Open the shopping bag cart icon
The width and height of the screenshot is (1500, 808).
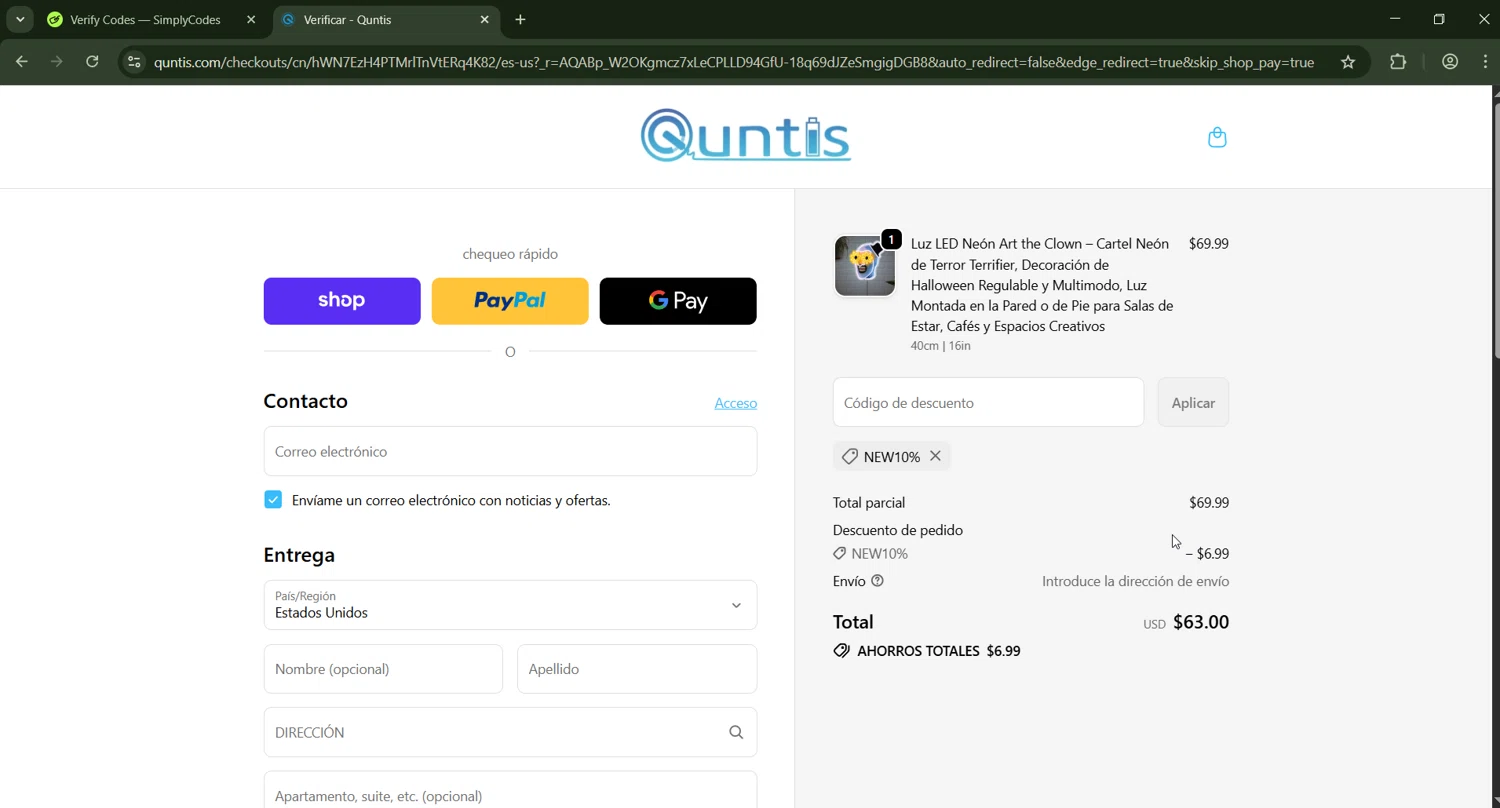click(1217, 137)
